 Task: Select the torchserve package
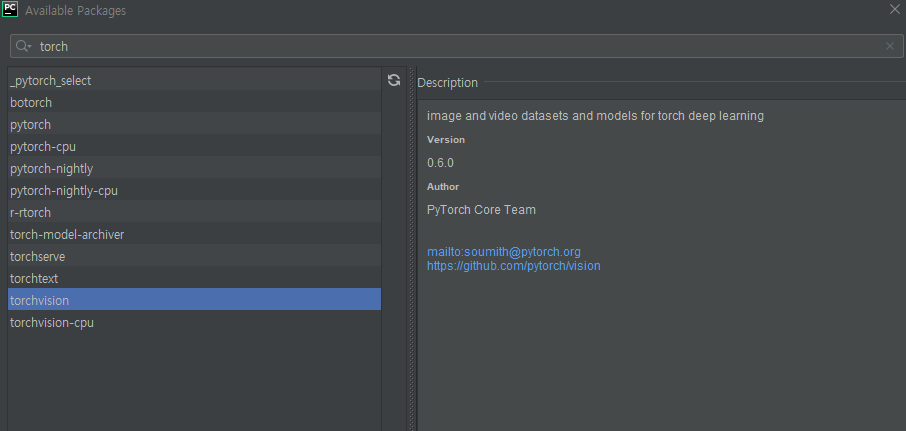point(194,257)
